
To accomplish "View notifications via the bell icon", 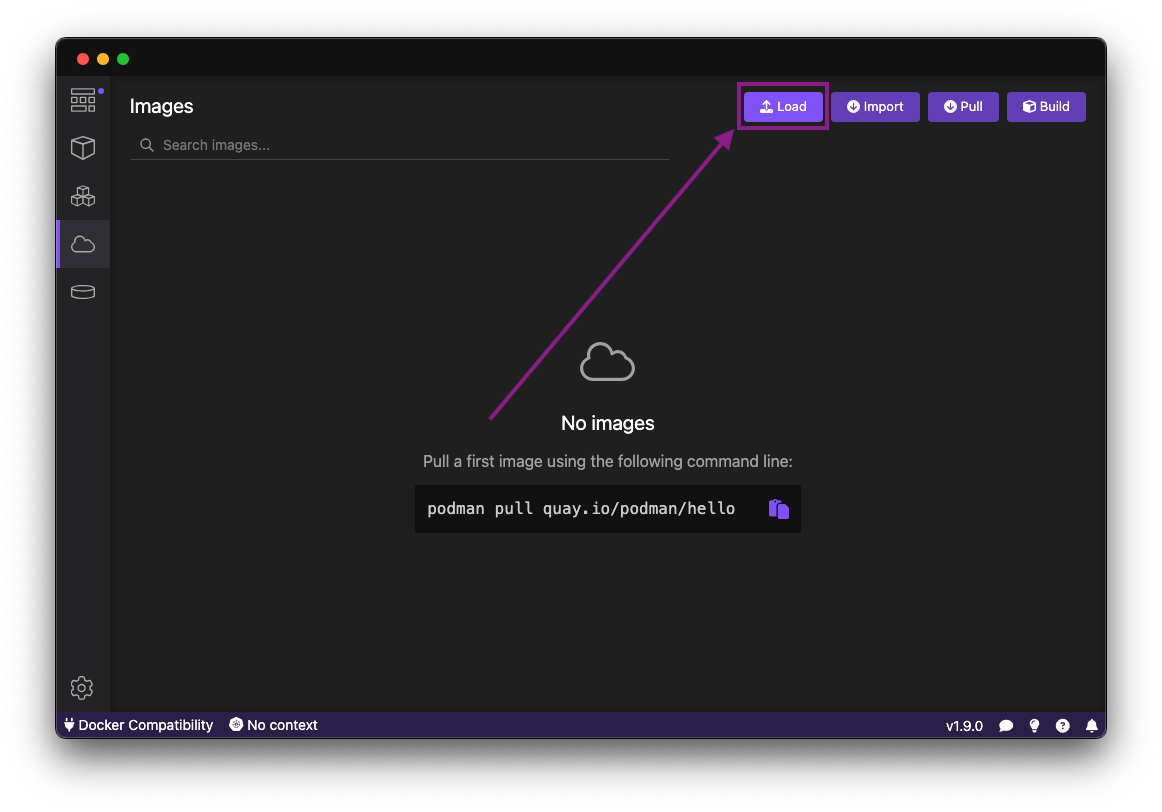I will 1090,725.
